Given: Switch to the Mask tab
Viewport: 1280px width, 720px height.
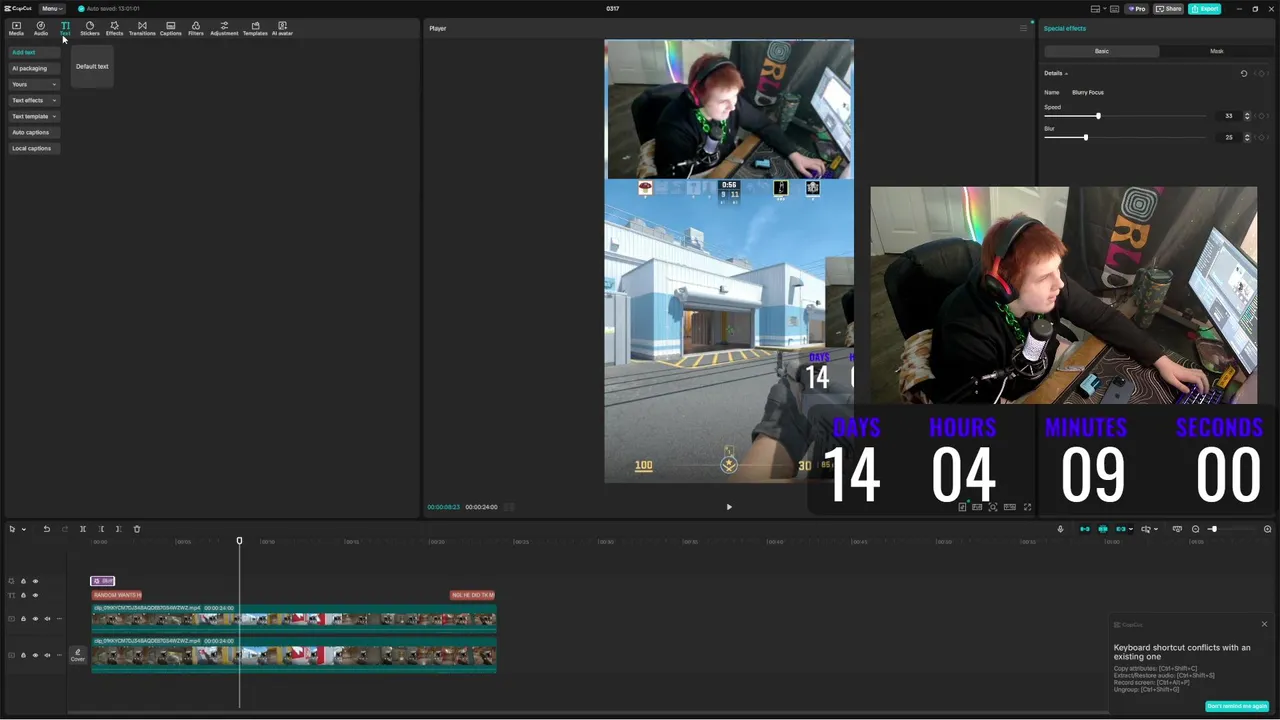Looking at the screenshot, I should tap(1216, 51).
